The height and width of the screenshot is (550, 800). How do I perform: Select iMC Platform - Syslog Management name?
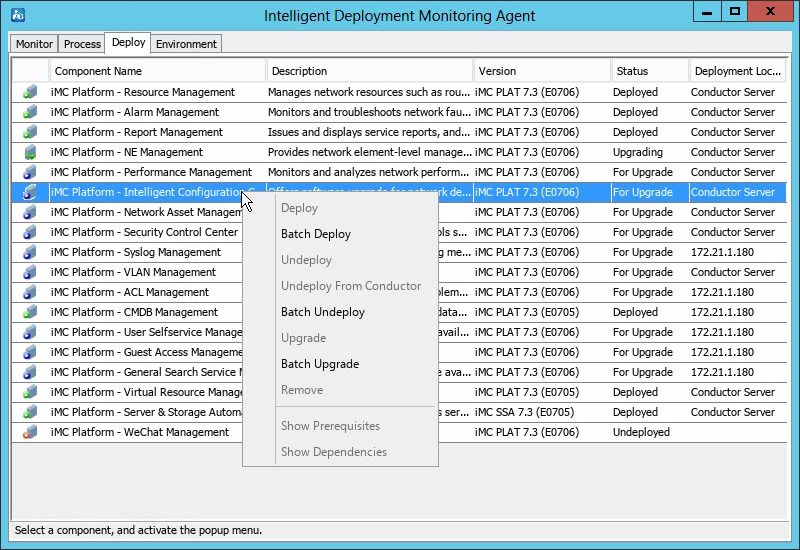(x=136, y=252)
